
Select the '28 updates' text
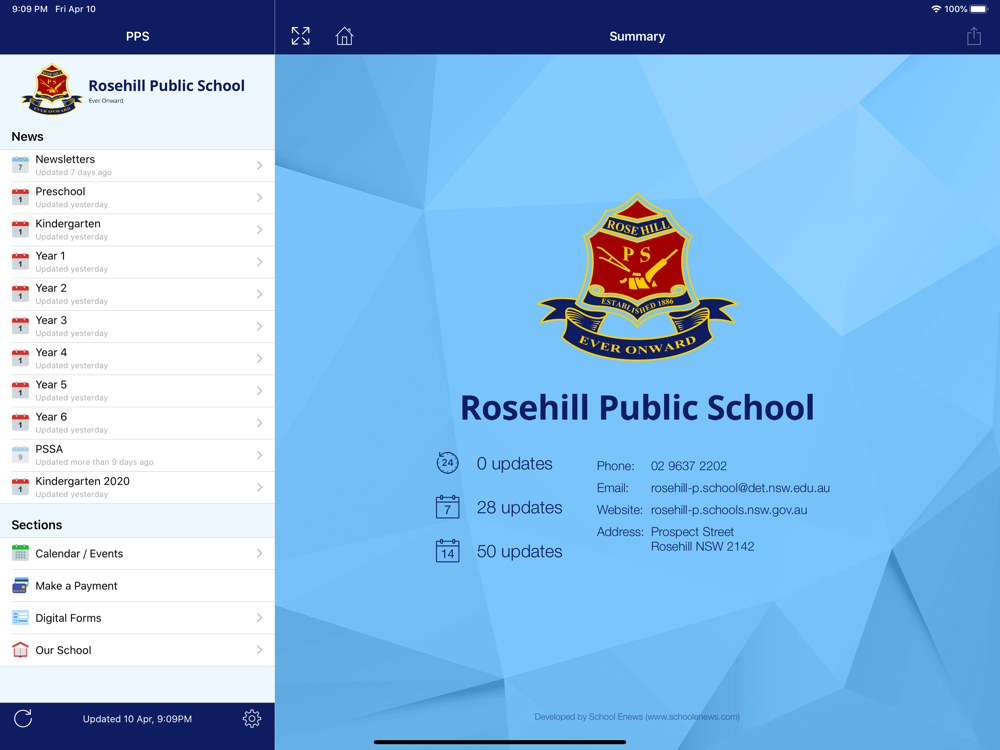(519, 507)
